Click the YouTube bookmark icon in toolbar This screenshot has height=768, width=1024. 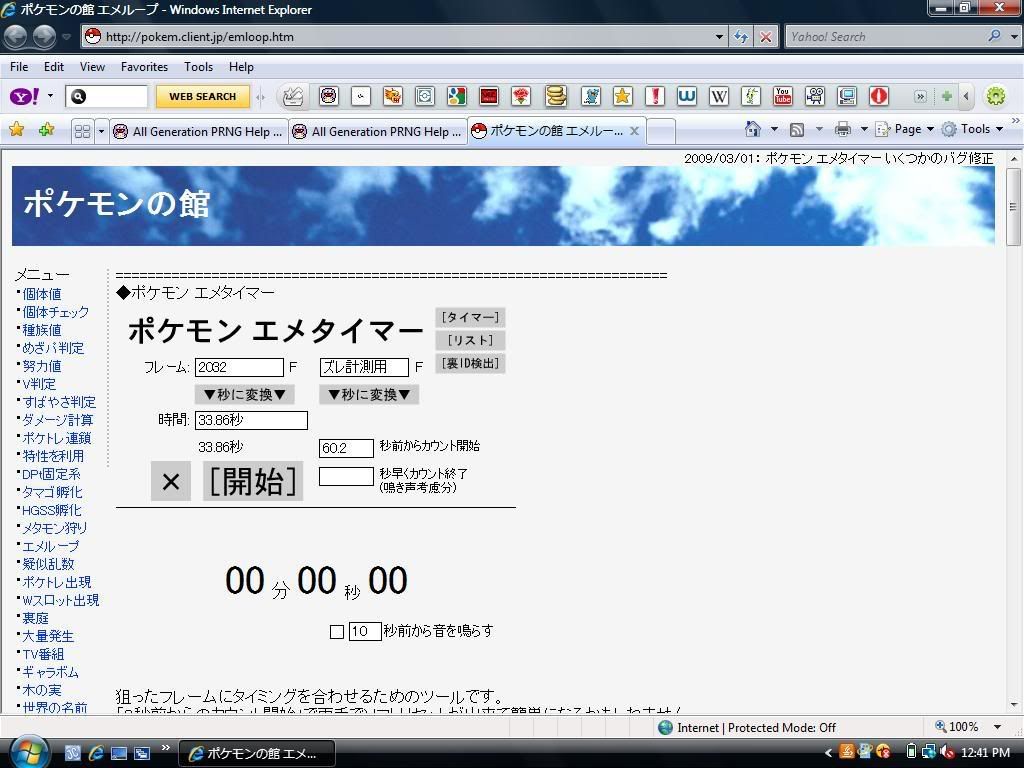click(x=782, y=96)
